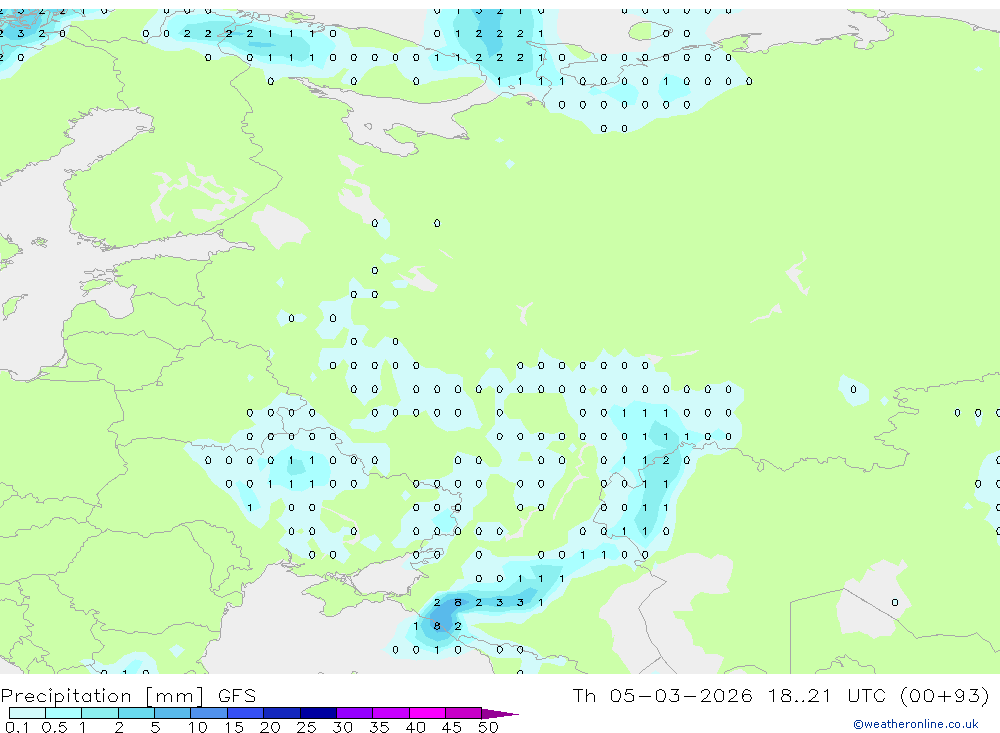Click the '45' legend scale label

click(452, 727)
